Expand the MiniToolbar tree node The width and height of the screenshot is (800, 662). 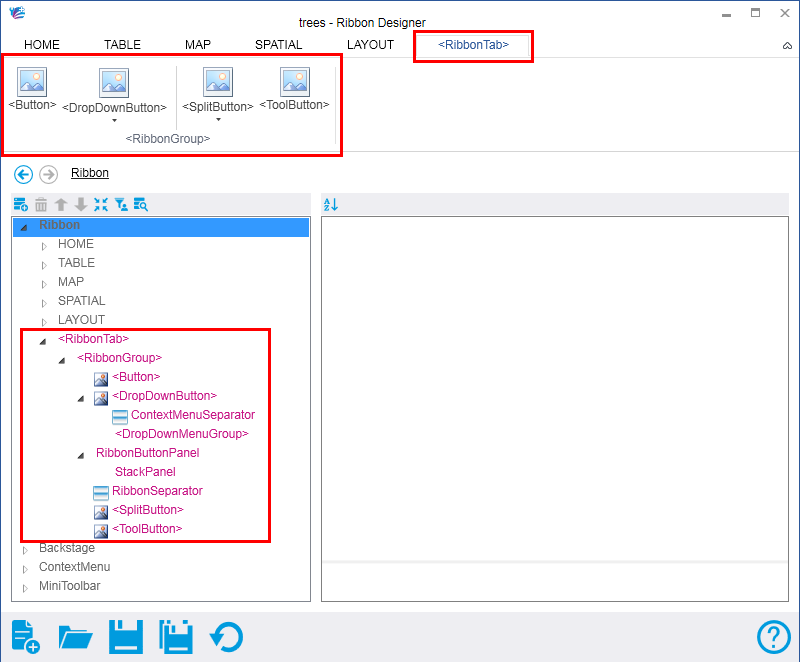25,588
